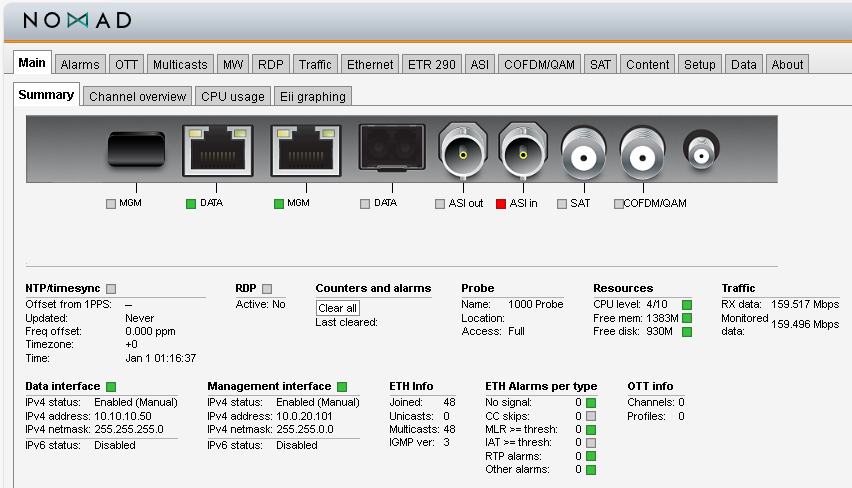Click green status indicator beside MGM label

click(x=279, y=204)
